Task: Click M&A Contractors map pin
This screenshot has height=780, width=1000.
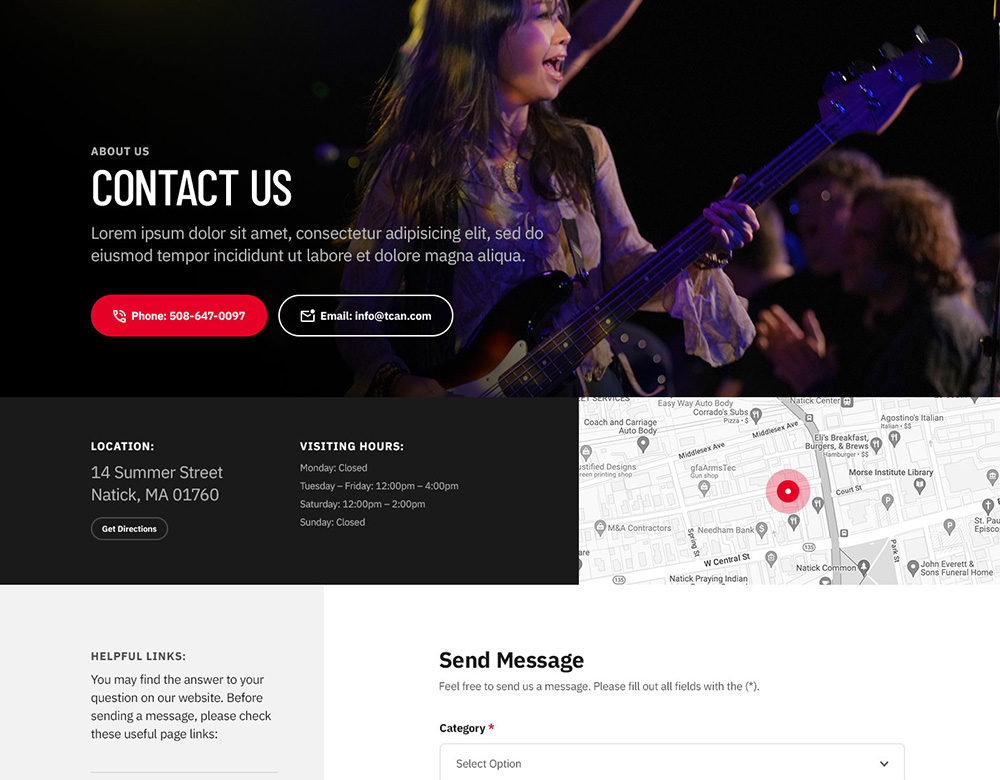Action: [599, 527]
